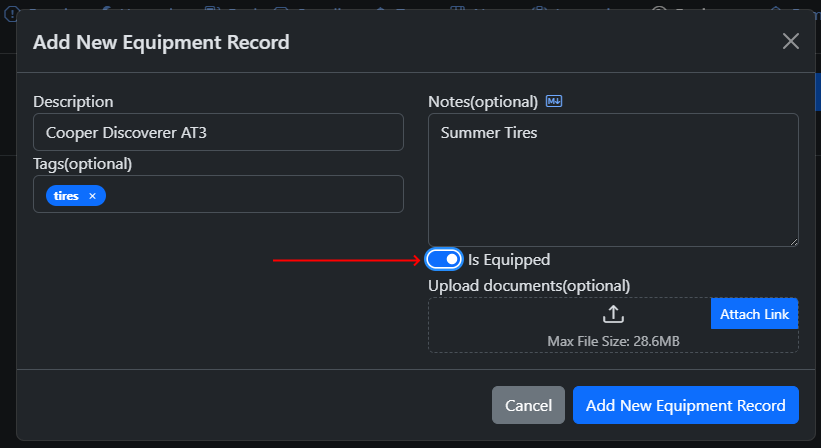The width and height of the screenshot is (821, 448).
Task: Click empty space in the Tags field
Action: pyautogui.click(x=250, y=194)
